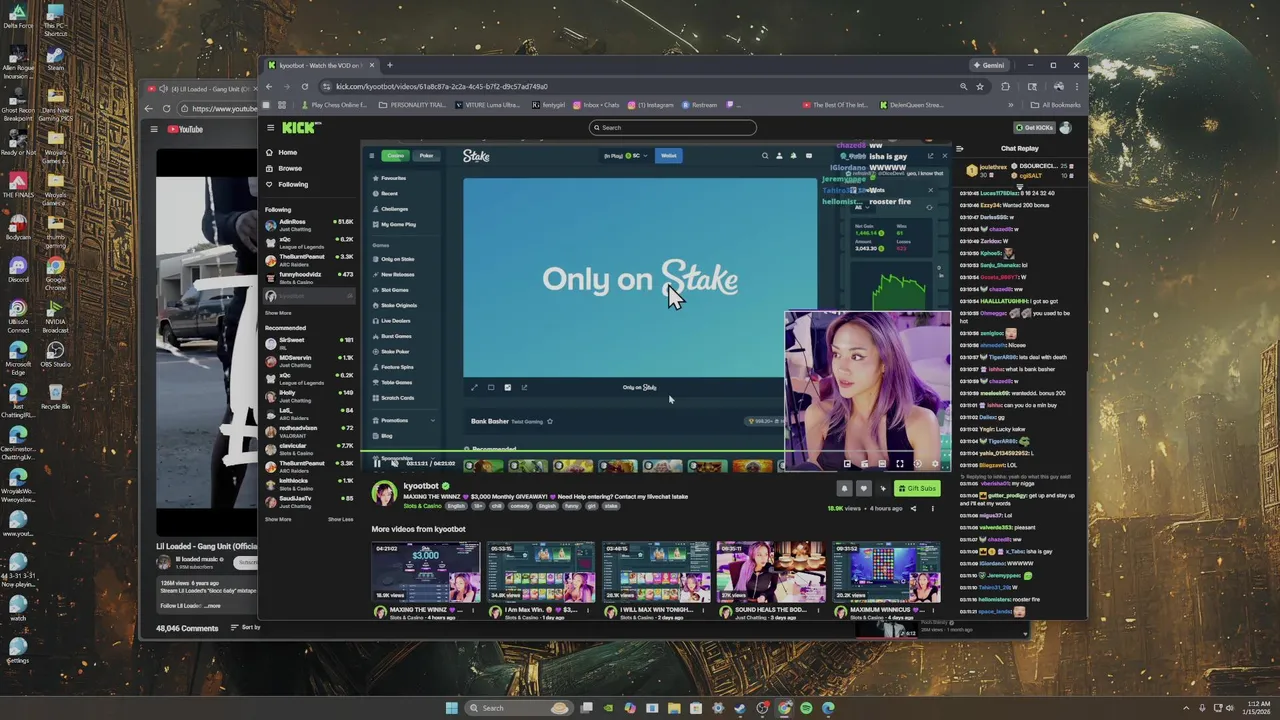Click the YouTube logo in background window
Screen dimensions: 1280x720
coord(185,129)
